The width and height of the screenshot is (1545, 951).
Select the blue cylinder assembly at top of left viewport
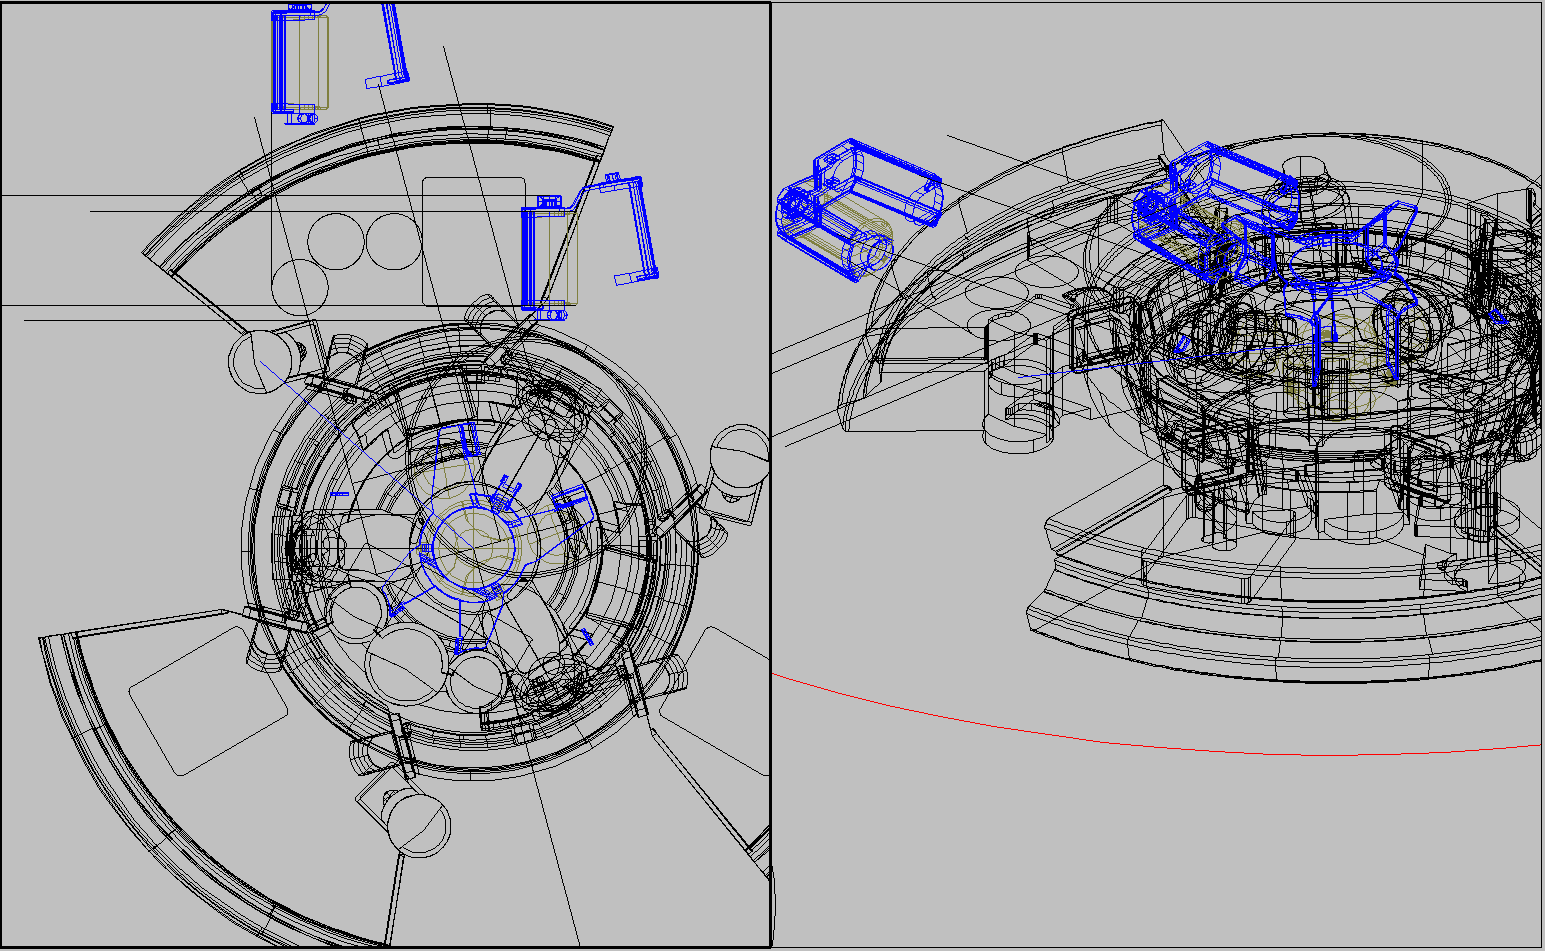click(300, 62)
